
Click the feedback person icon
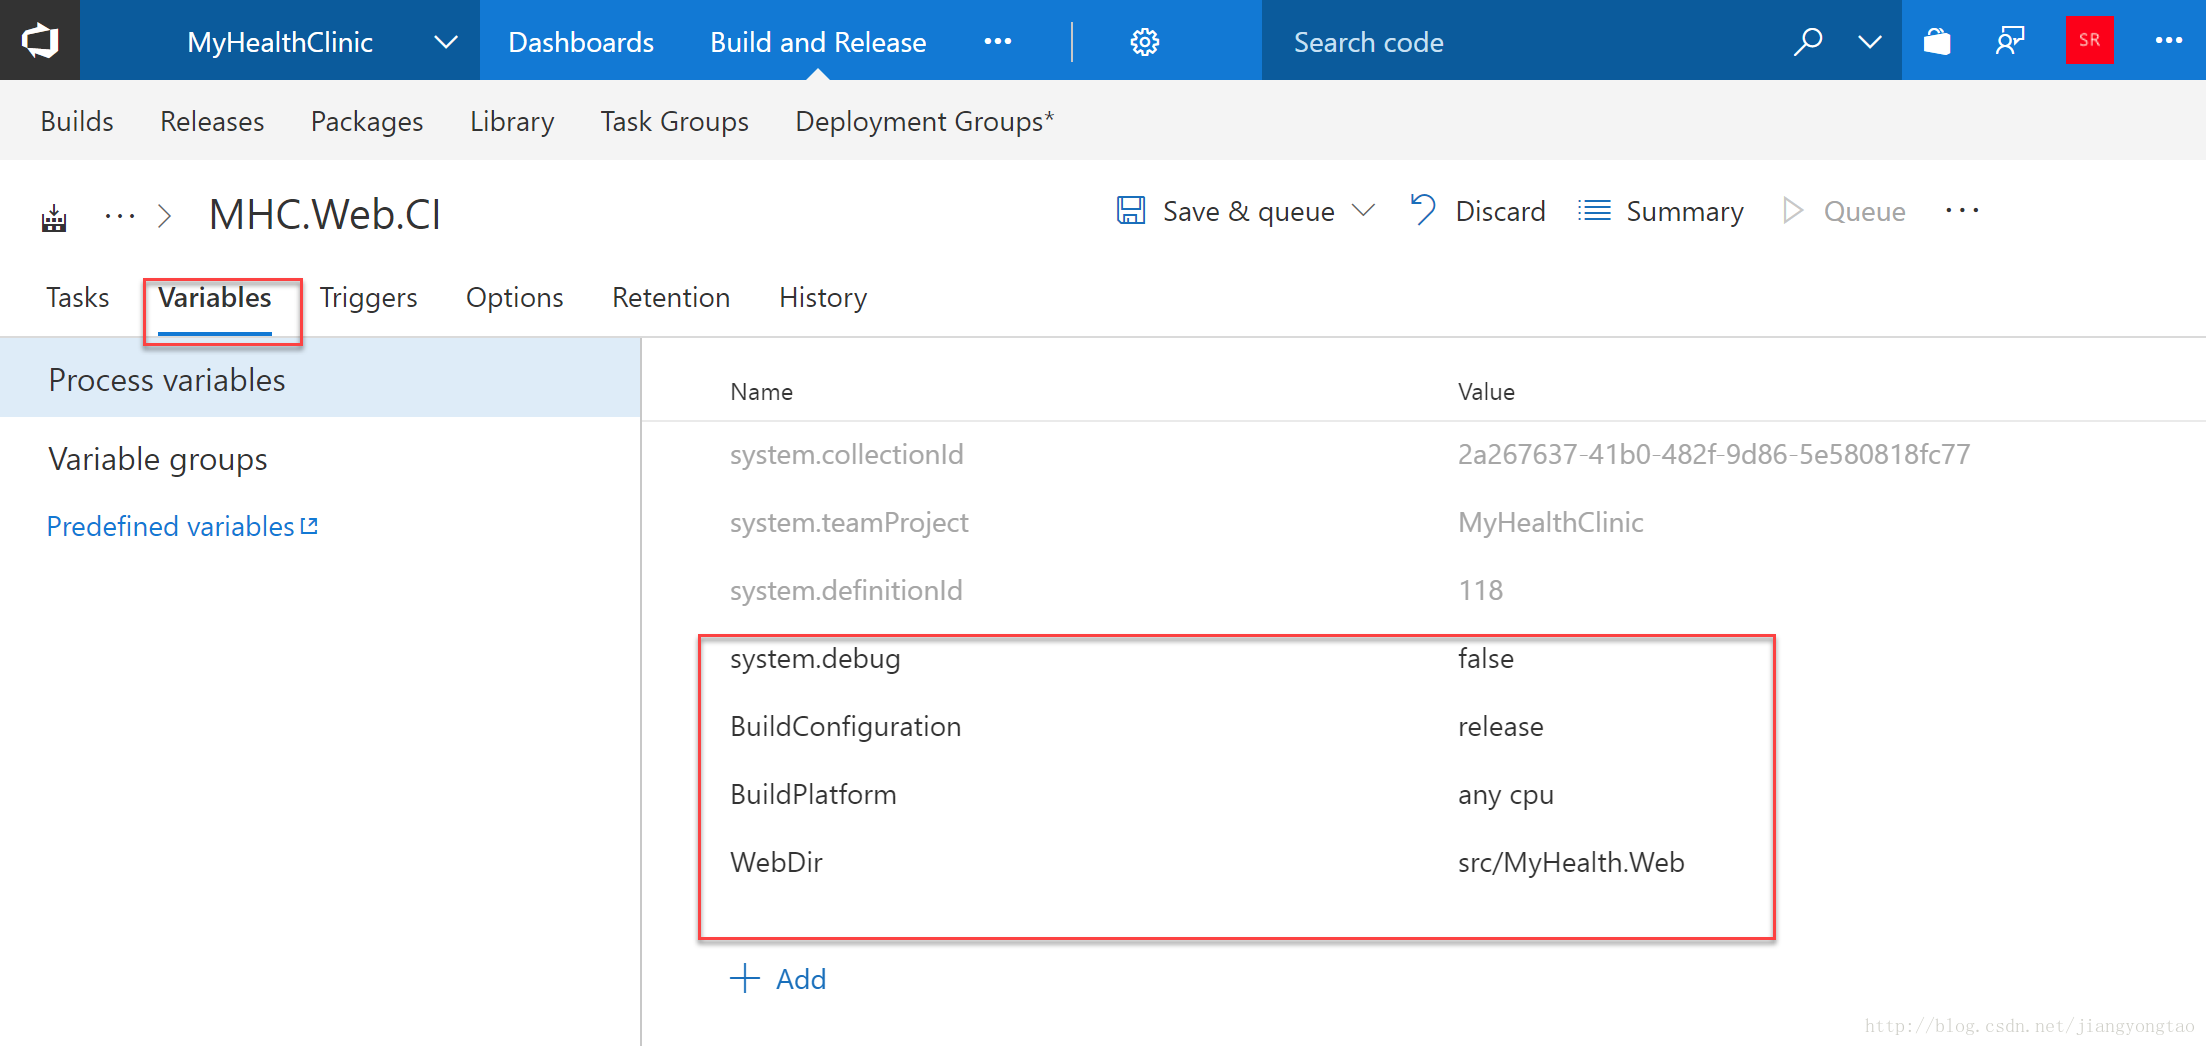[x=2009, y=42]
